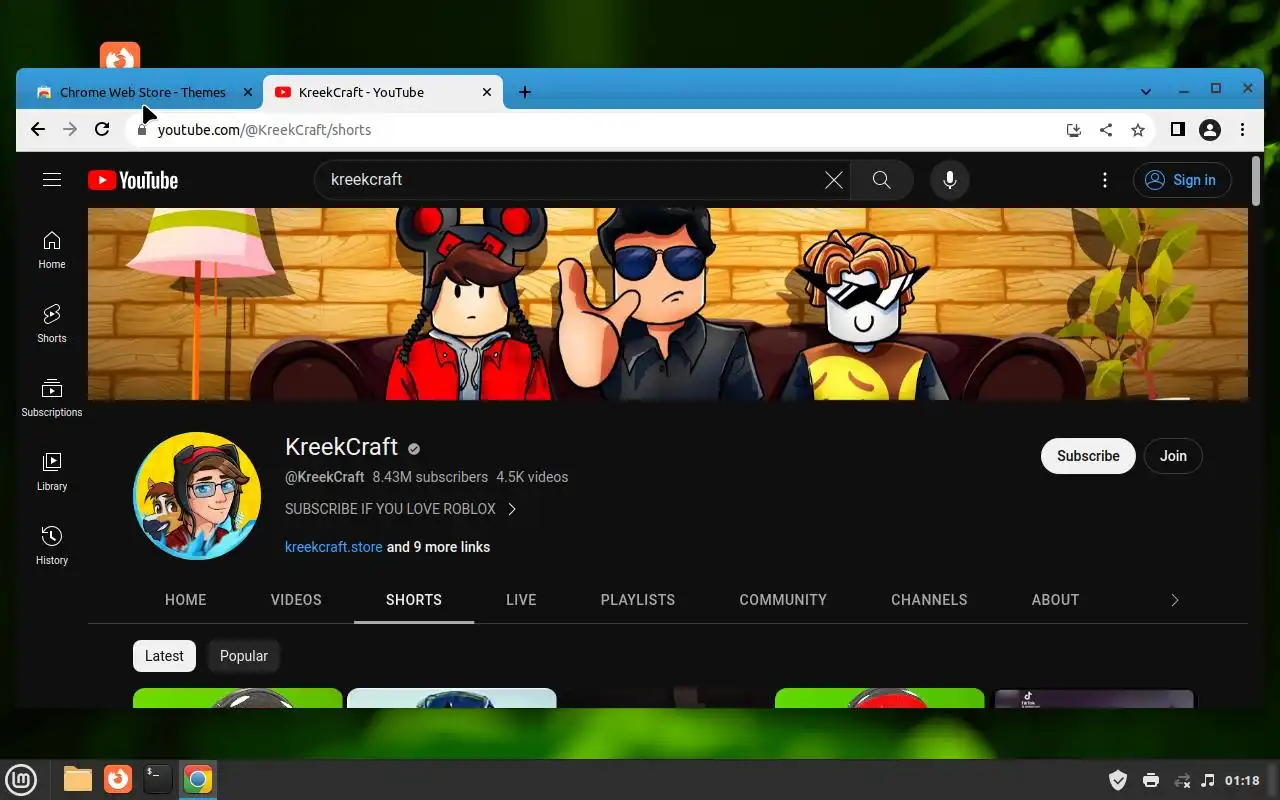
Task: Close the Chrome Web Store tab
Action: tap(248, 92)
